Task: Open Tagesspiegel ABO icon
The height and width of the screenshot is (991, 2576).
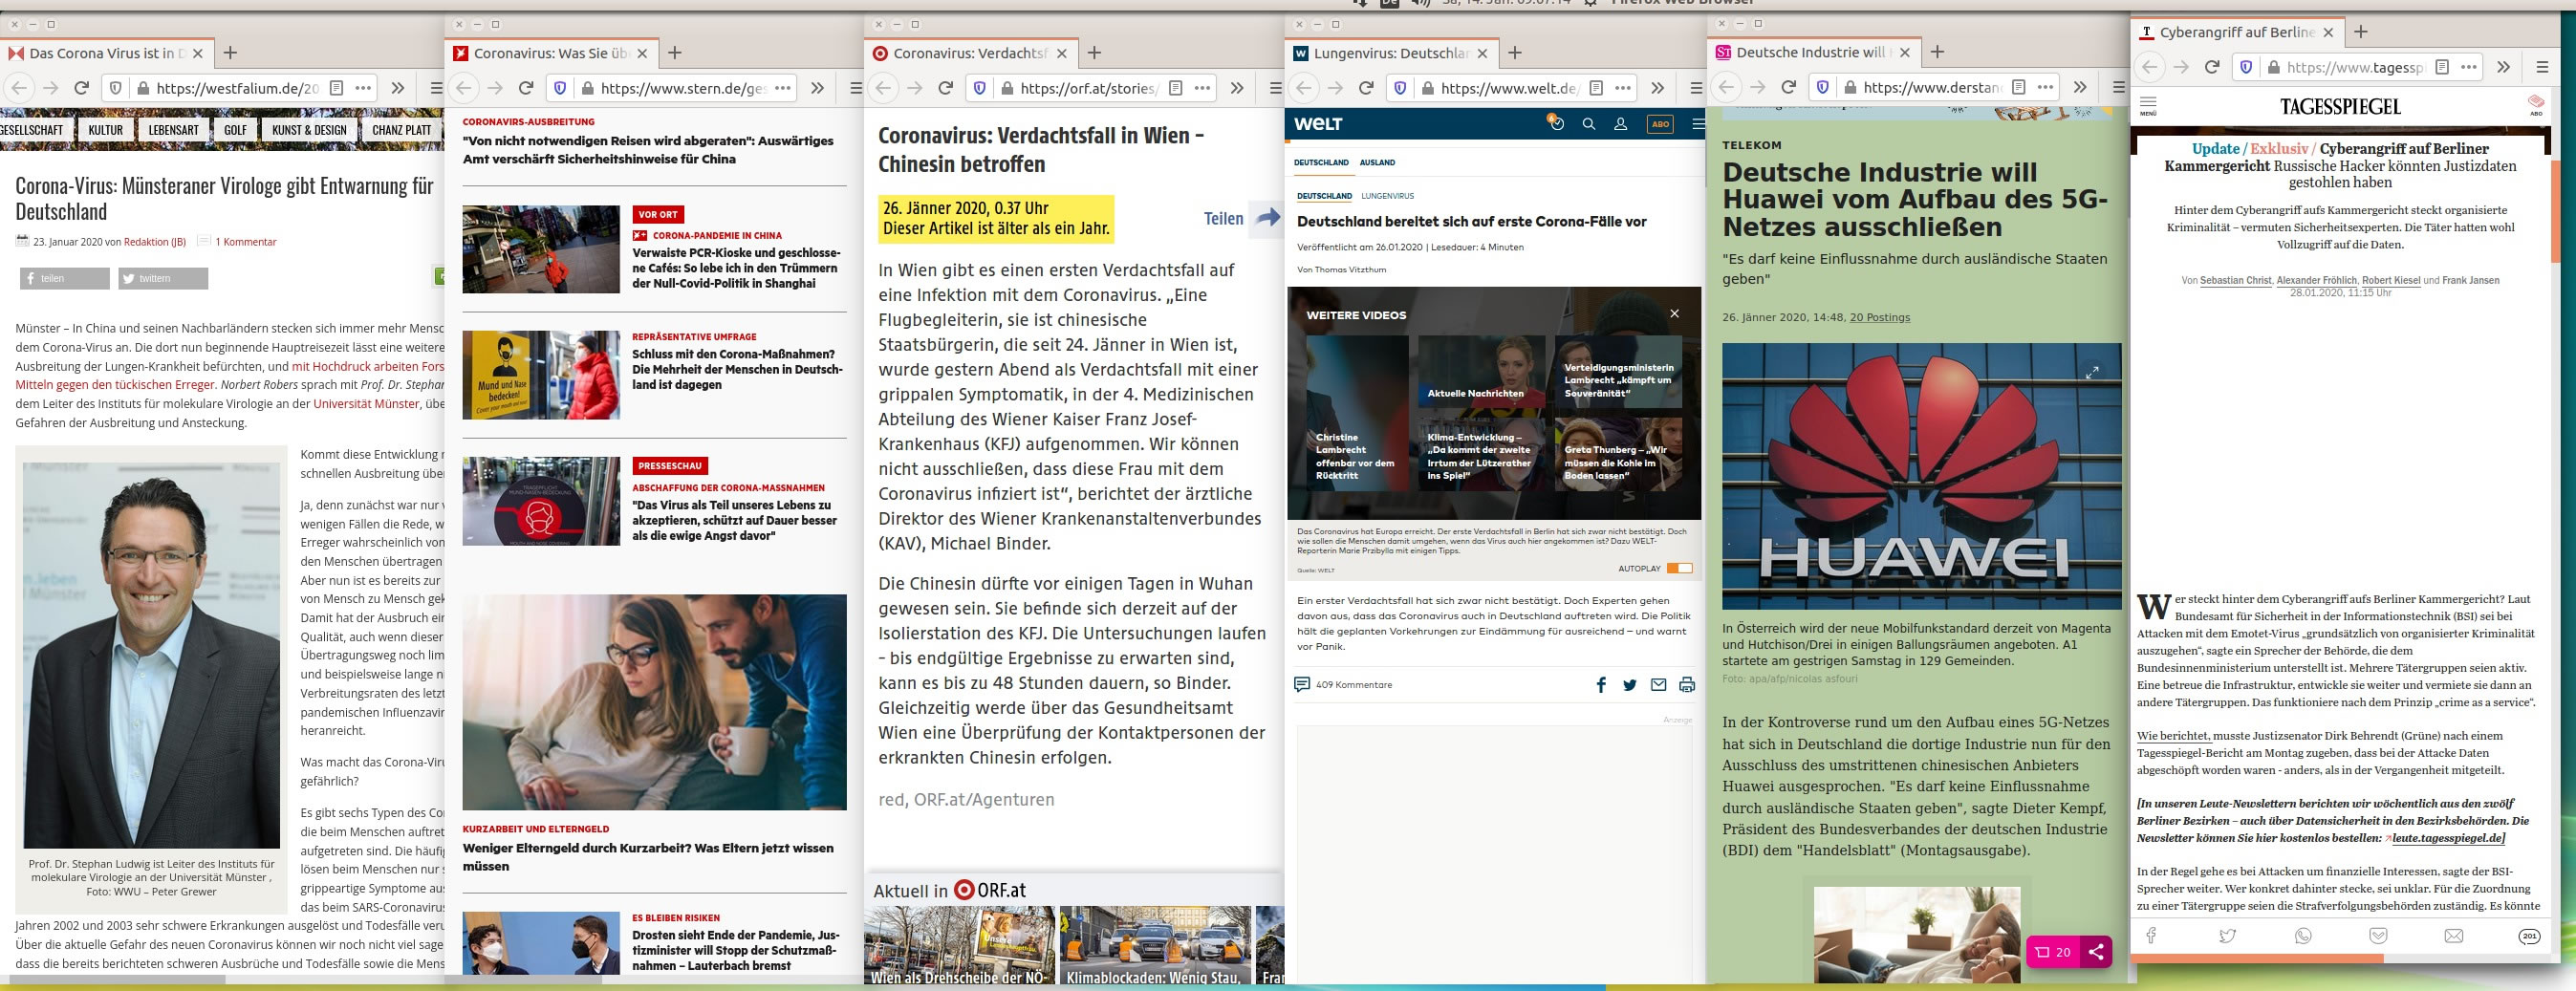Action: click(x=2535, y=105)
